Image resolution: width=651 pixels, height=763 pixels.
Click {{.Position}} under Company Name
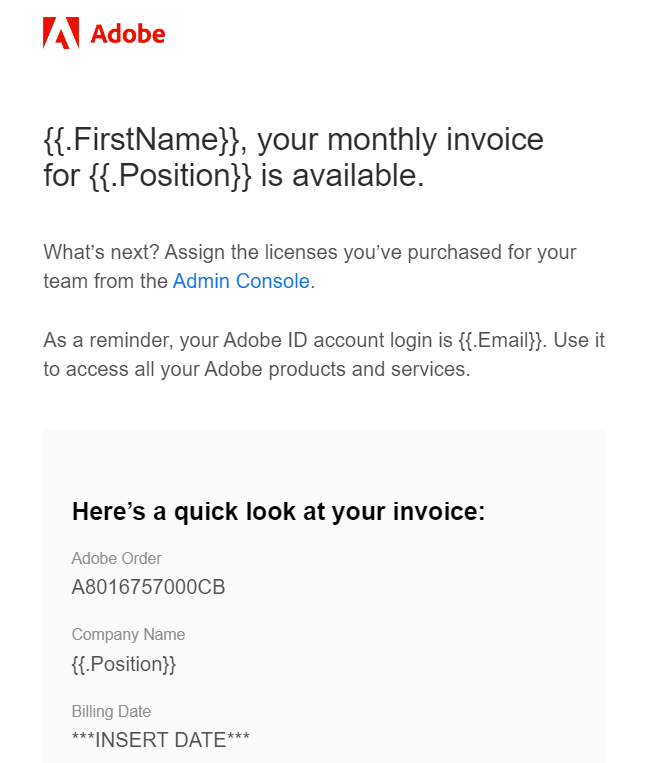pyautogui.click(x=124, y=664)
